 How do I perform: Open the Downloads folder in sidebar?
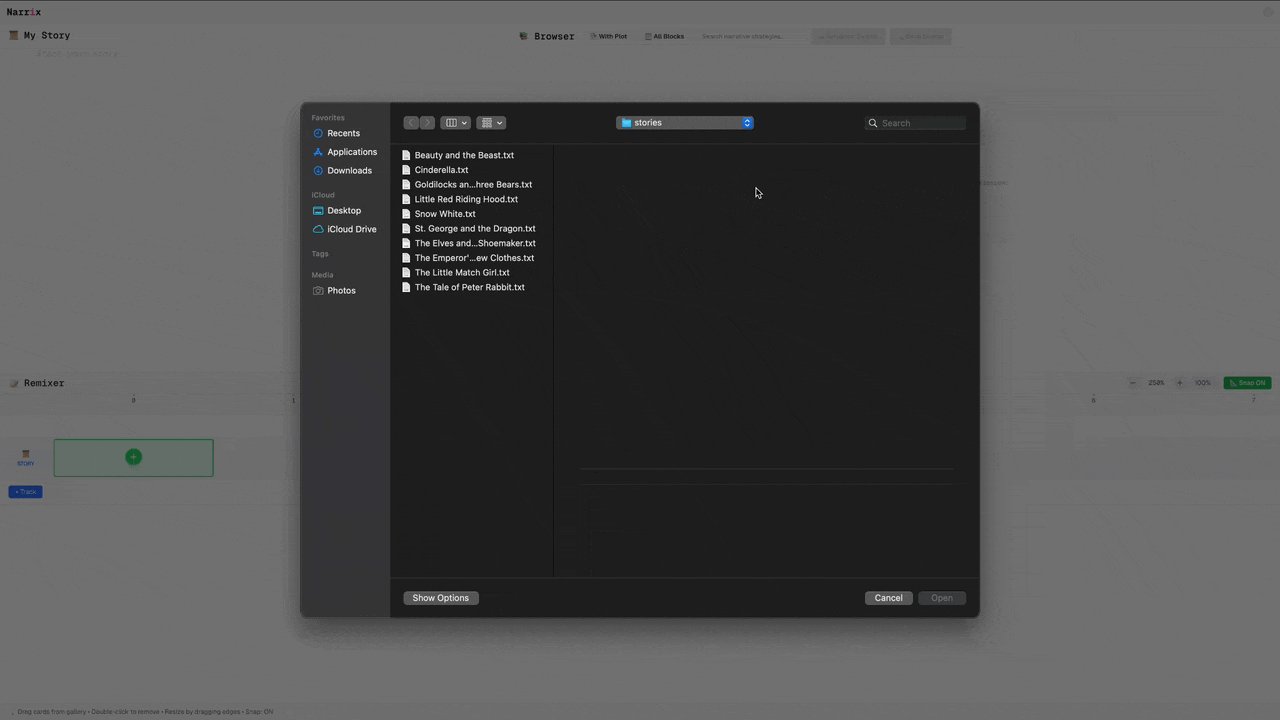tap(349, 171)
